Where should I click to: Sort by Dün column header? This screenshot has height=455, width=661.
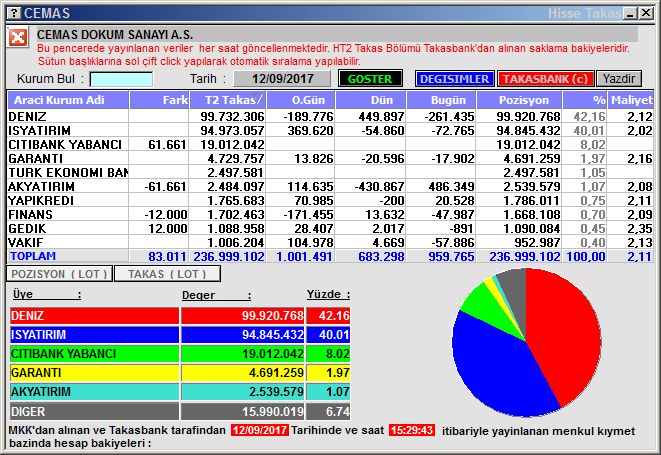[371, 100]
